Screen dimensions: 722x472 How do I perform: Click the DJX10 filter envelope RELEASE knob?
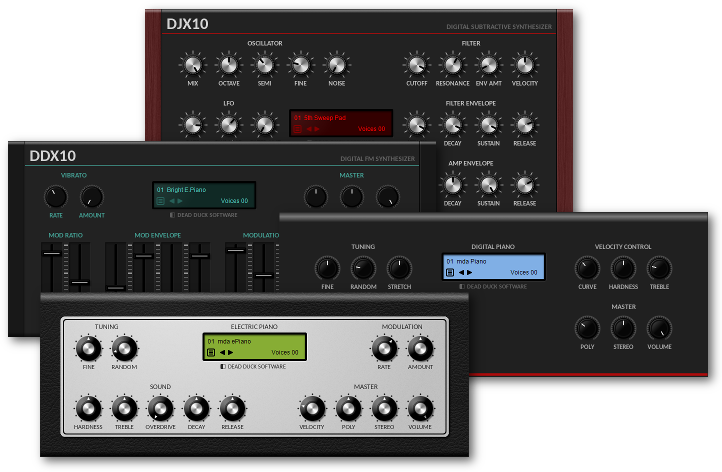pyautogui.click(x=524, y=125)
